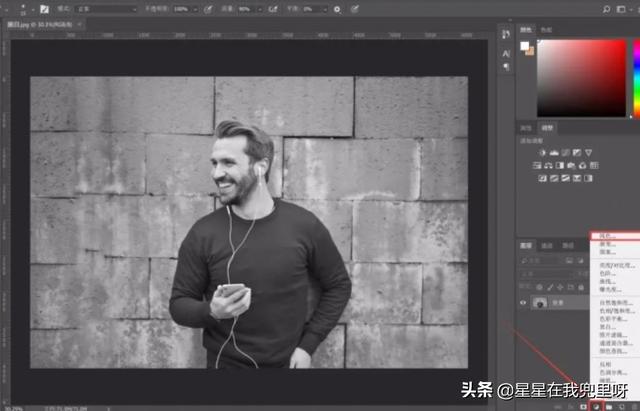This screenshot has height=411, width=640.
Task: Click the Levels adjustment icon
Action: pyautogui.click(x=553, y=152)
